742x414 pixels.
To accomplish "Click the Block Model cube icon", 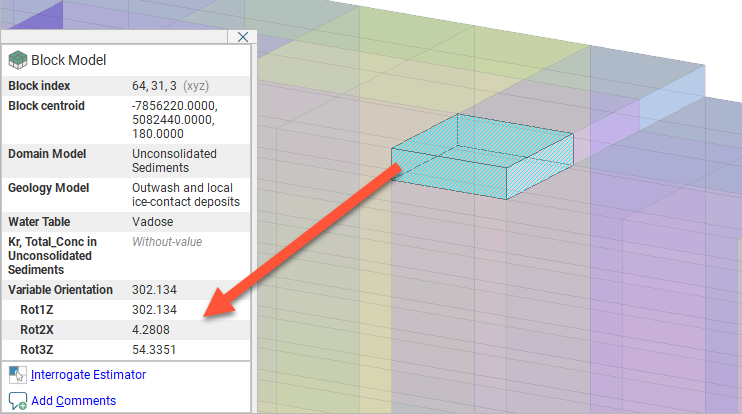I will [x=18, y=60].
